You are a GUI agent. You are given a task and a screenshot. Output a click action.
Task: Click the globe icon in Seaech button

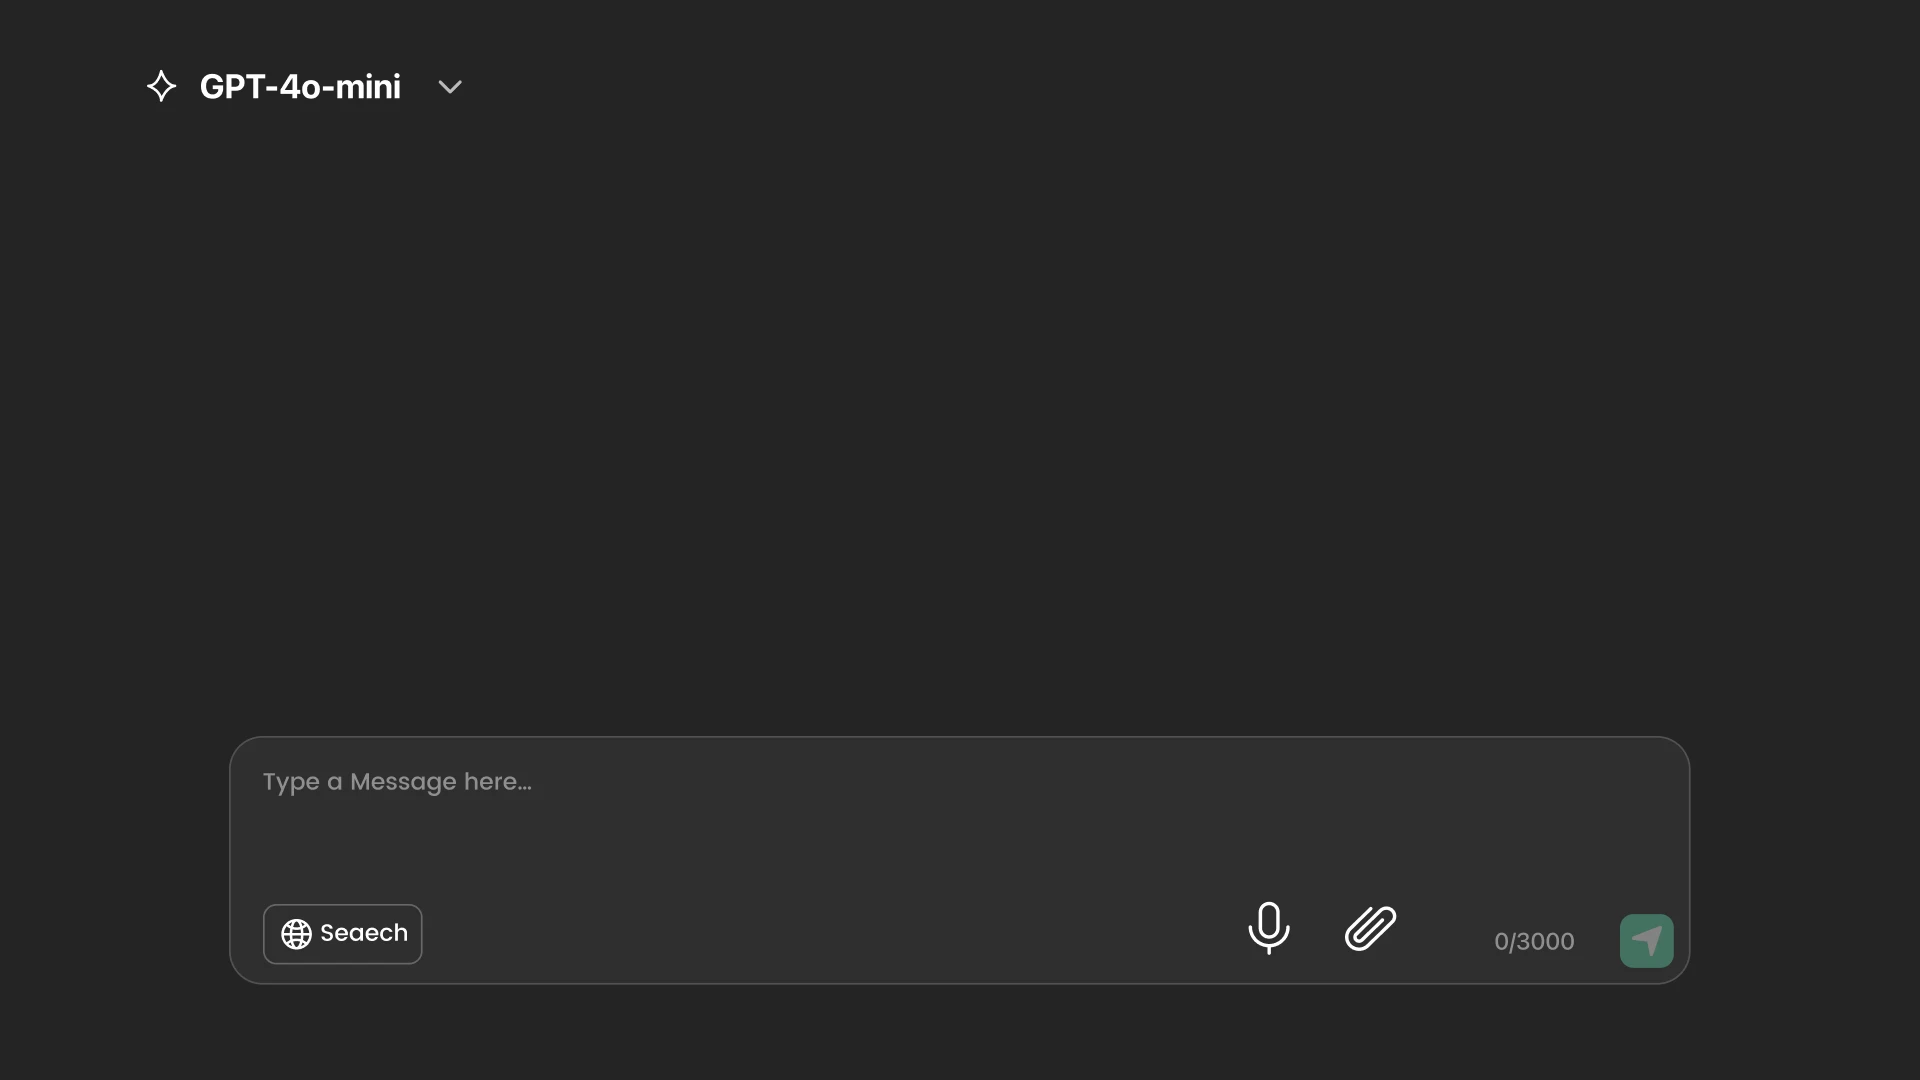click(296, 934)
